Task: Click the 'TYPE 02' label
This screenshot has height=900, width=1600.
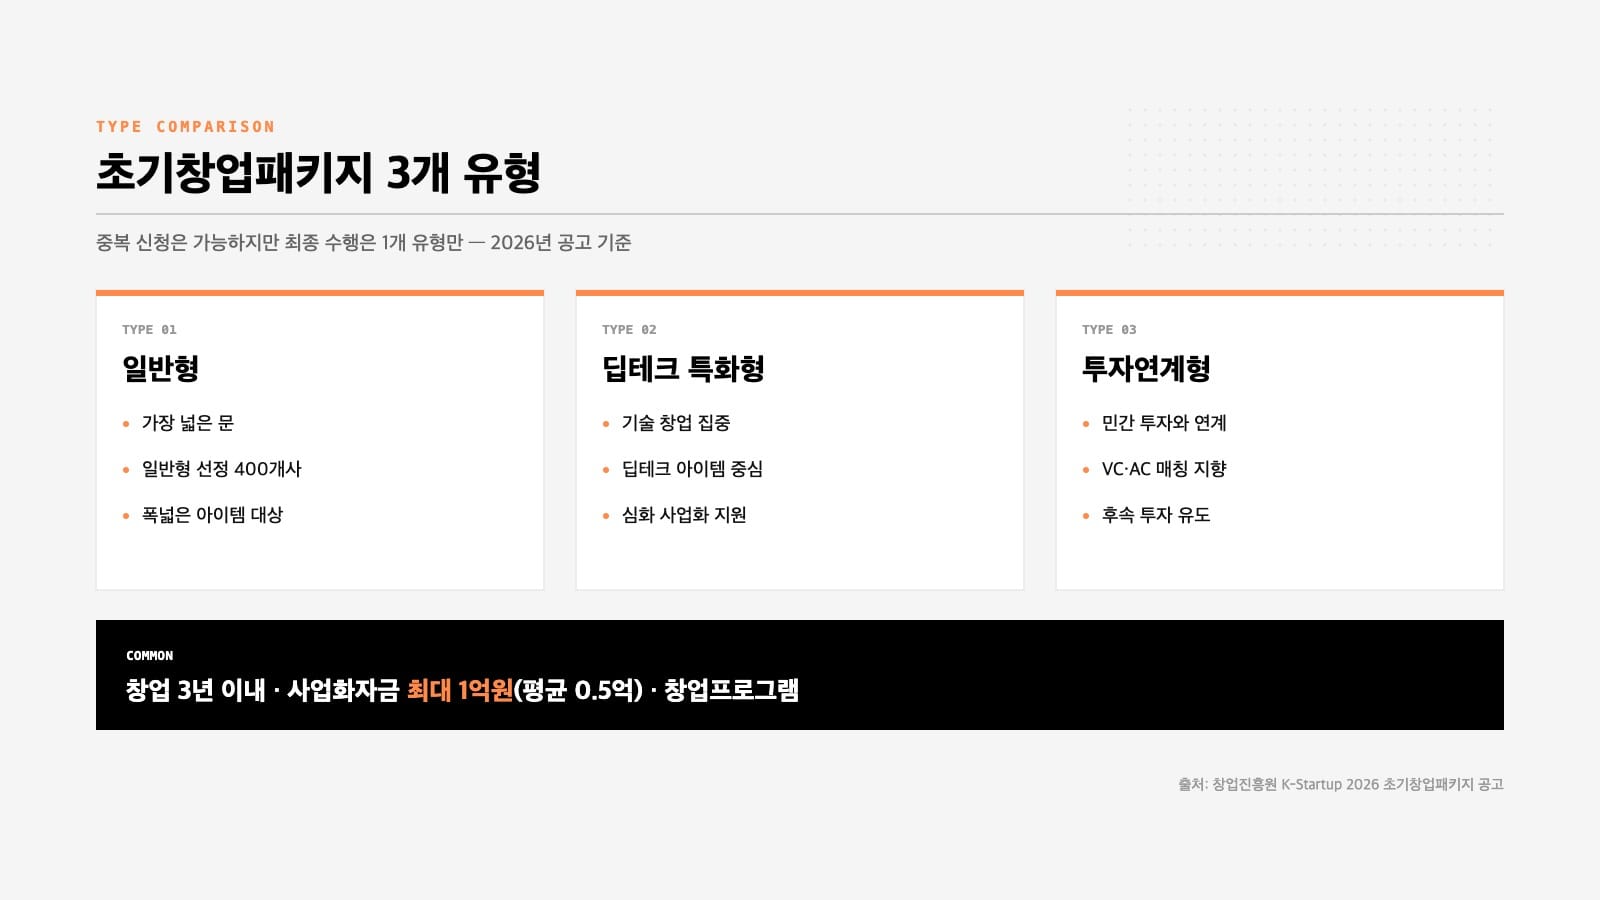Action: (629, 329)
